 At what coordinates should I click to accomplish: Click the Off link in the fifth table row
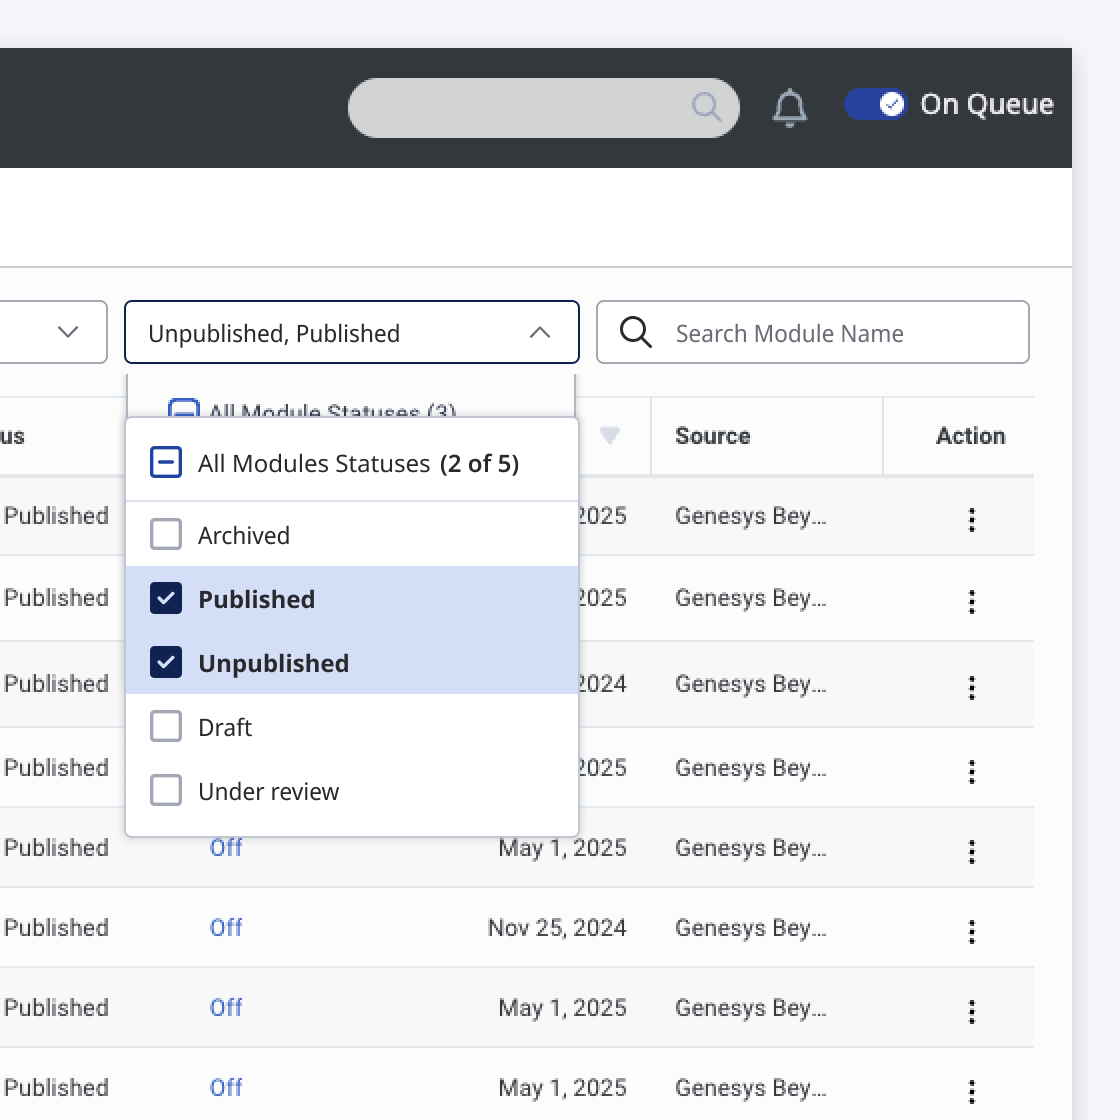[226, 847]
